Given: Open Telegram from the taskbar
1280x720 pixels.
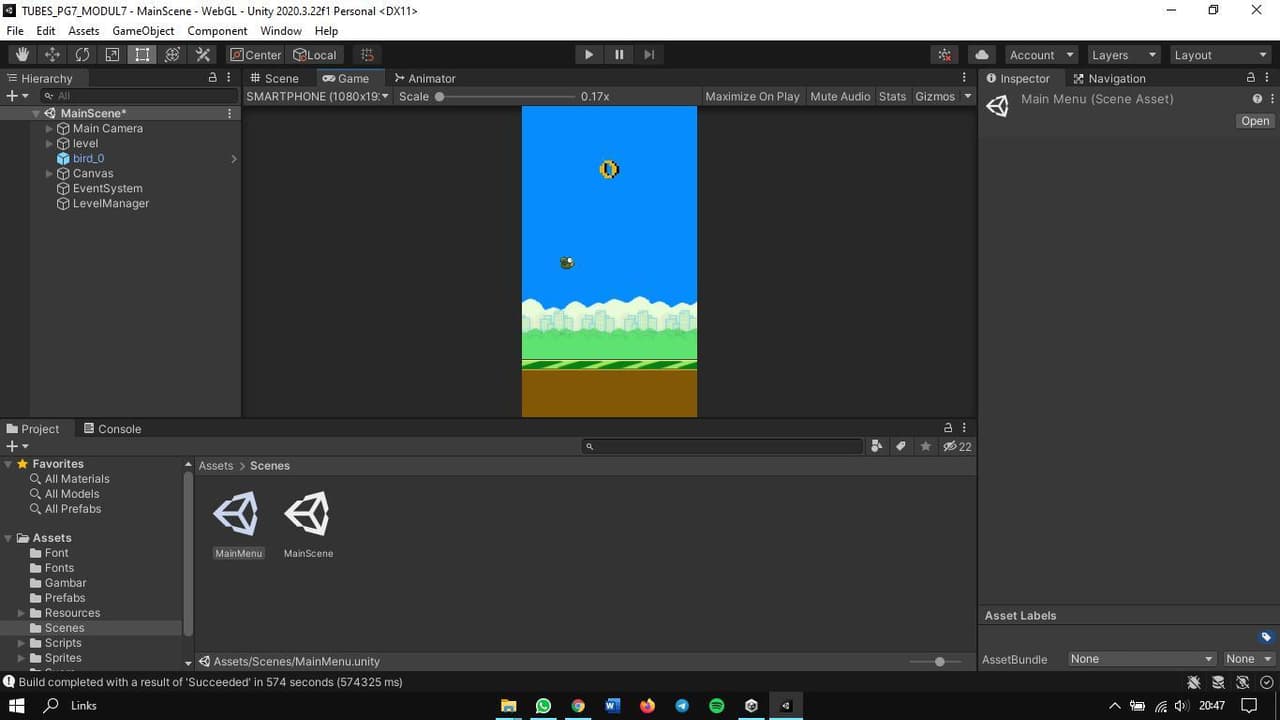Looking at the screenshot, I should 682,705.
